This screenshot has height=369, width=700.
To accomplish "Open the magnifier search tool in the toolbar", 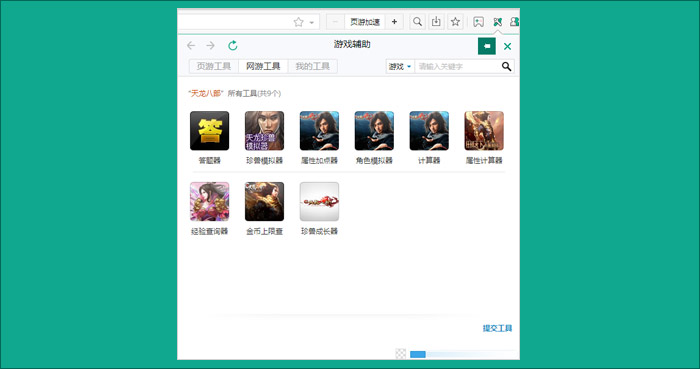I will (417, 22).
